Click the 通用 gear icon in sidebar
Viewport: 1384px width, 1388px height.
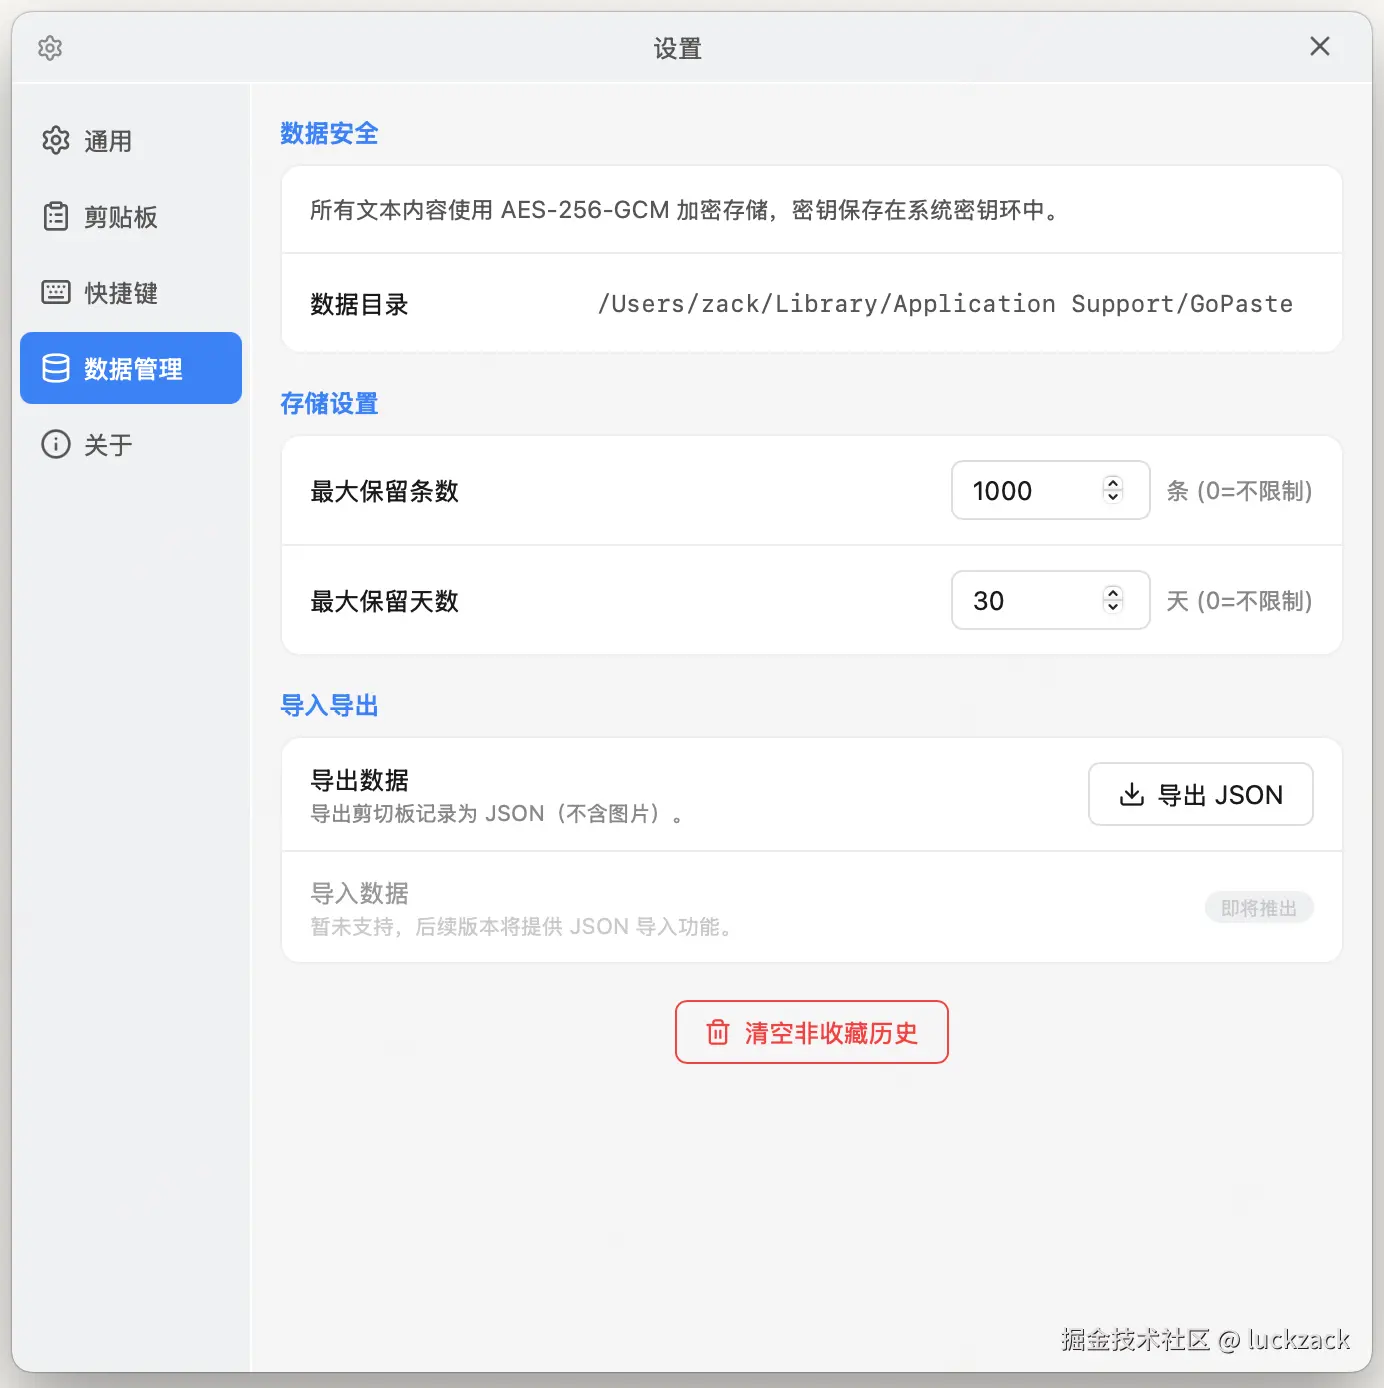tap(56, 141)
